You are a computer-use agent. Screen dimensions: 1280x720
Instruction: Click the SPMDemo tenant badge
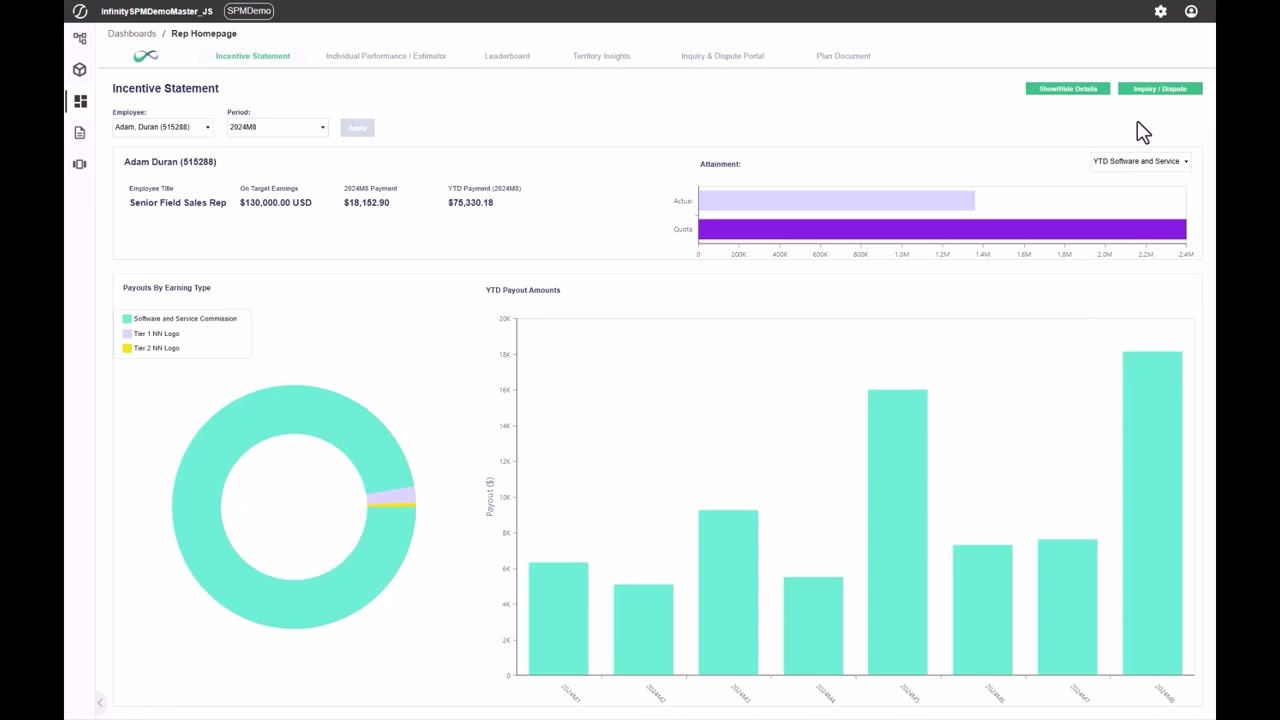click(249, 11)
